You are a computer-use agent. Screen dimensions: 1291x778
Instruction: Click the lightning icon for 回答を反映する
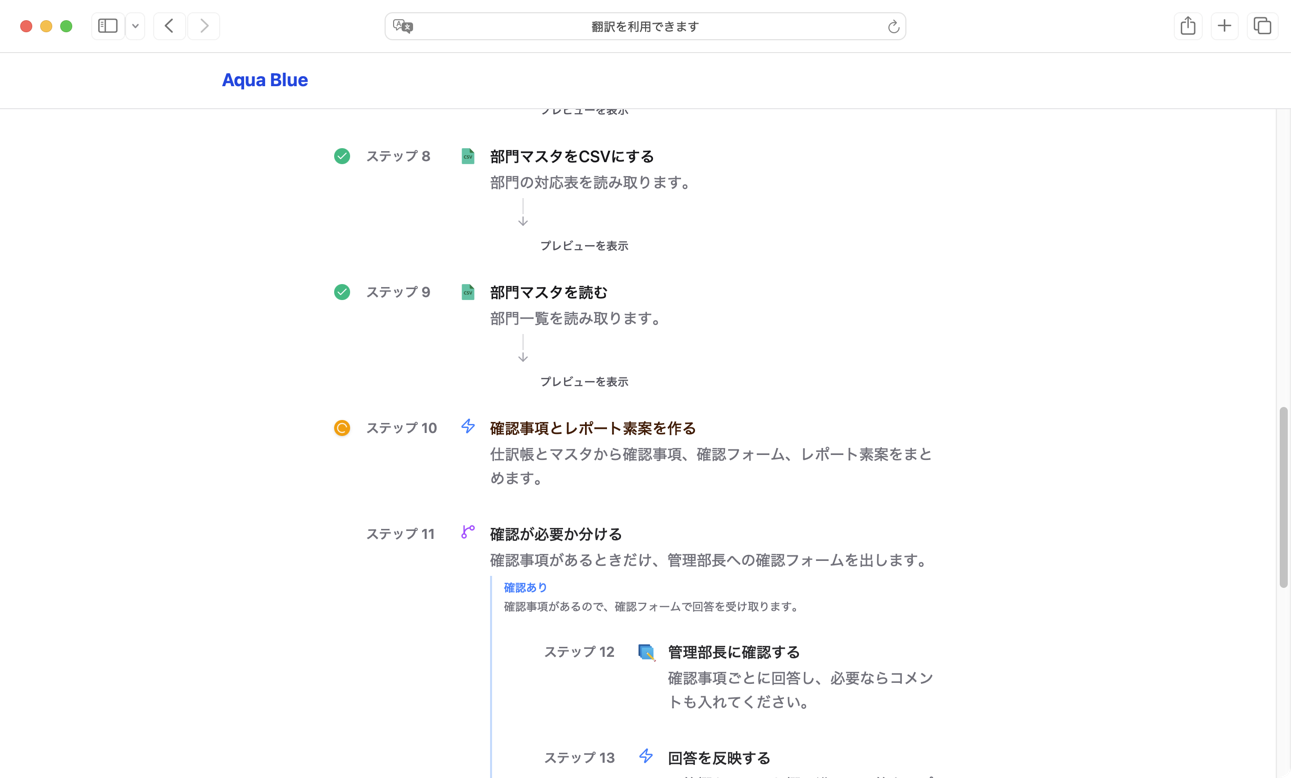(x=646, y=757)
